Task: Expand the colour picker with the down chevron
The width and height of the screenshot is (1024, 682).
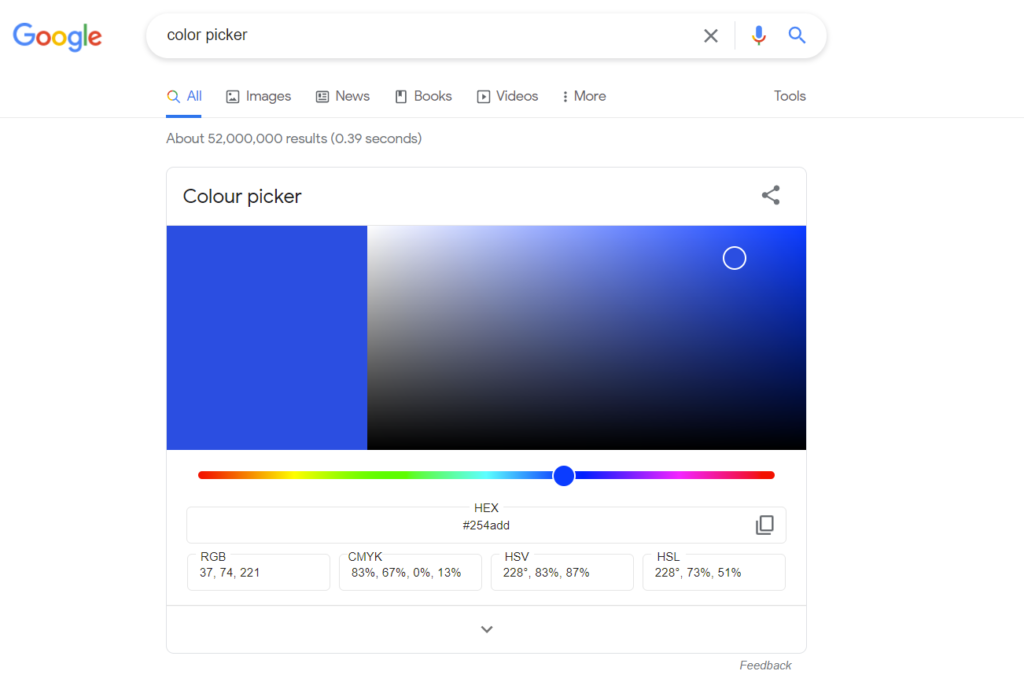Action: pos(487,629)
